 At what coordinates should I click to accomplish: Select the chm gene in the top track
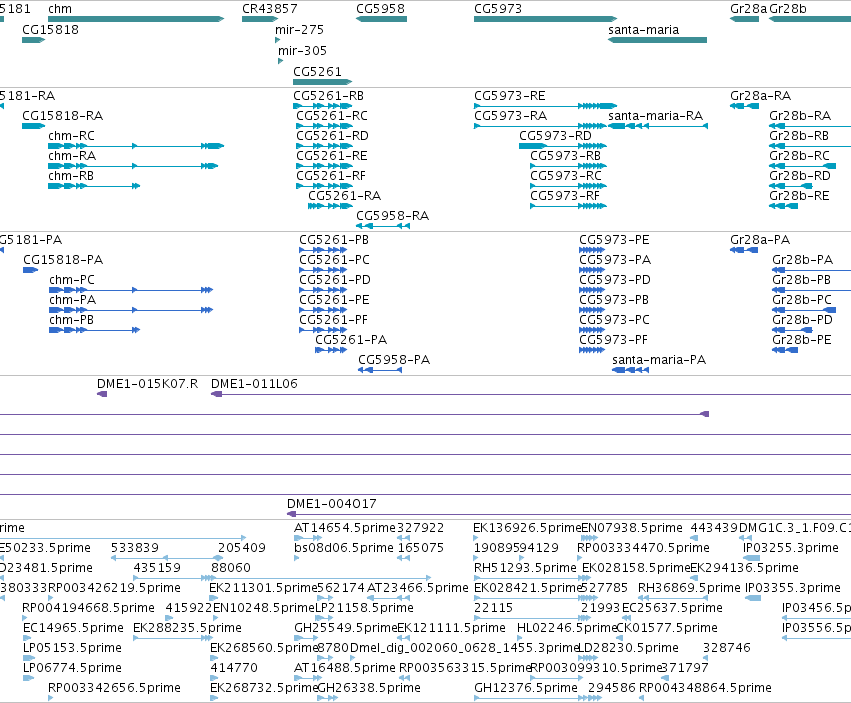pyautogui.click(x=136, y=19)
